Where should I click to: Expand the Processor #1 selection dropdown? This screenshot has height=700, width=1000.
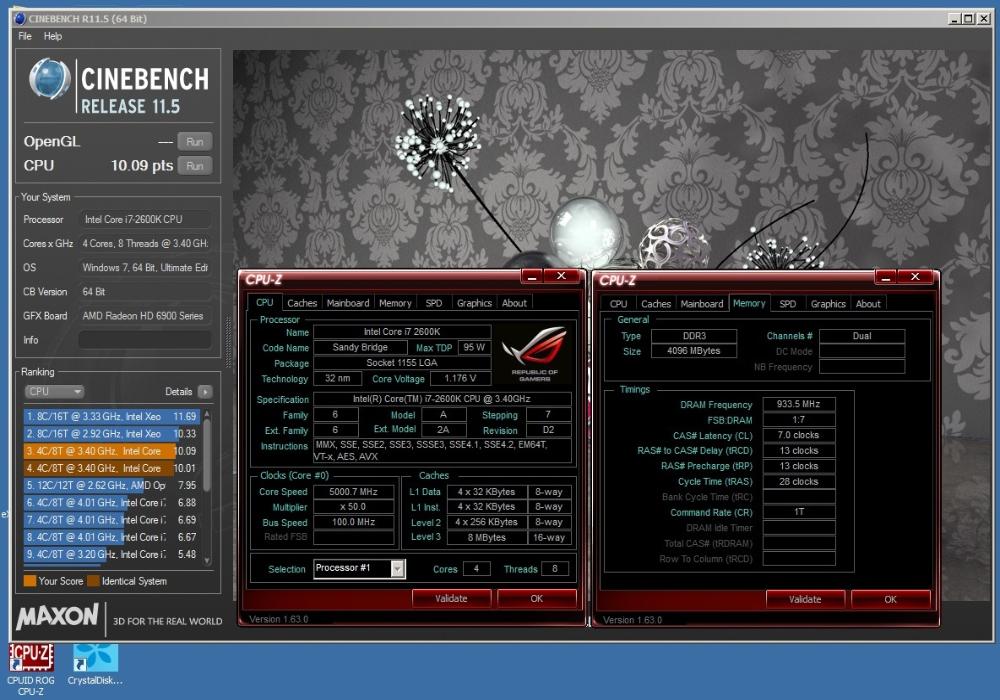click(x=397, y=568)
